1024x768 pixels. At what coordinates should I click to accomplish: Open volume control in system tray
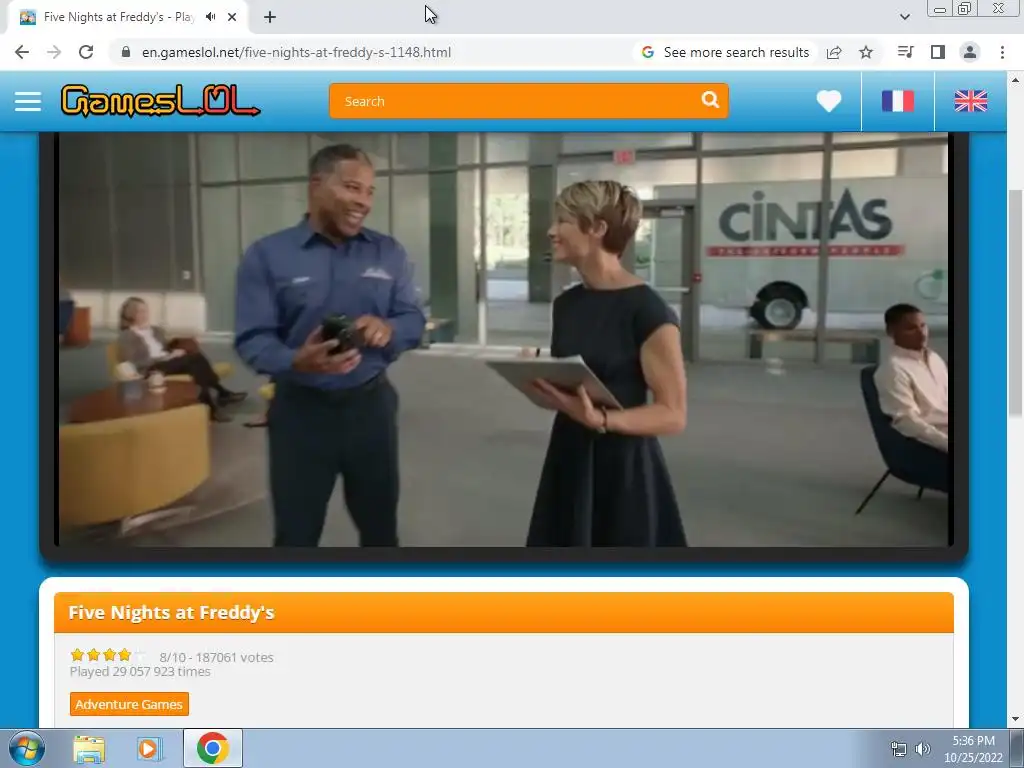[922, 749]
